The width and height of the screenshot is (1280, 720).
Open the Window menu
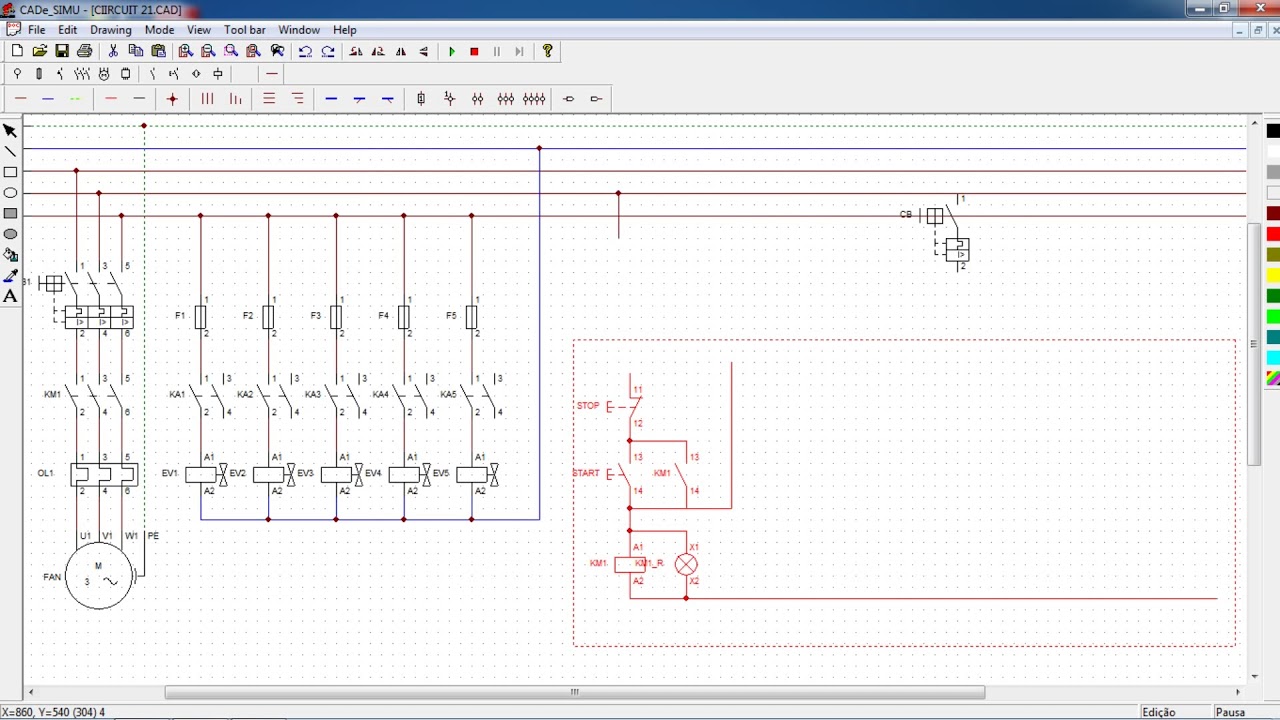point(299,30)
